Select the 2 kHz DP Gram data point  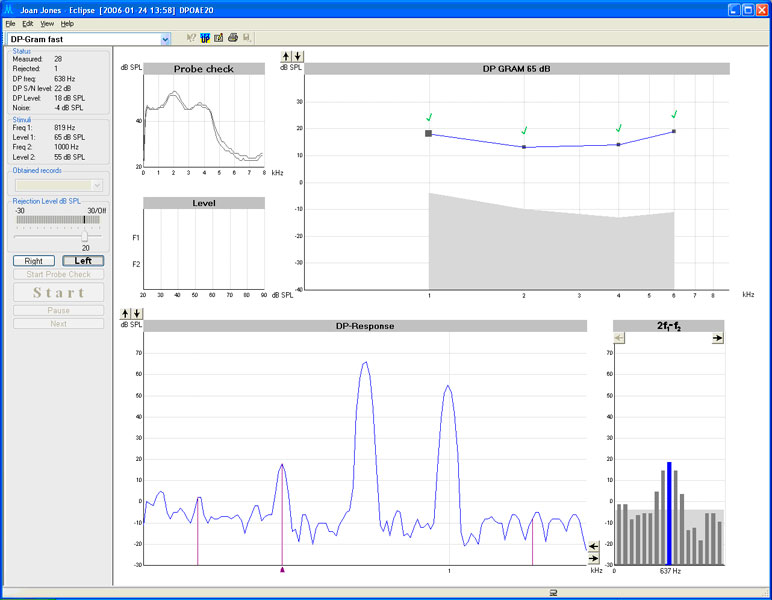[524, 147]
